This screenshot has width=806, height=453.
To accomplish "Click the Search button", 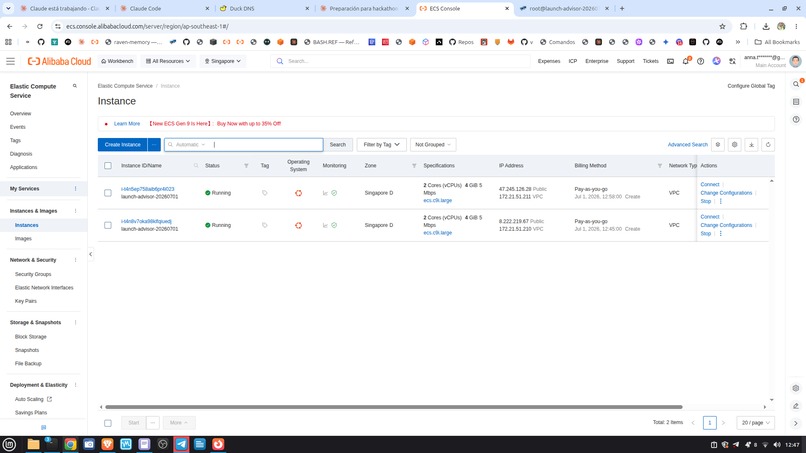I will [x=338, y=144].
